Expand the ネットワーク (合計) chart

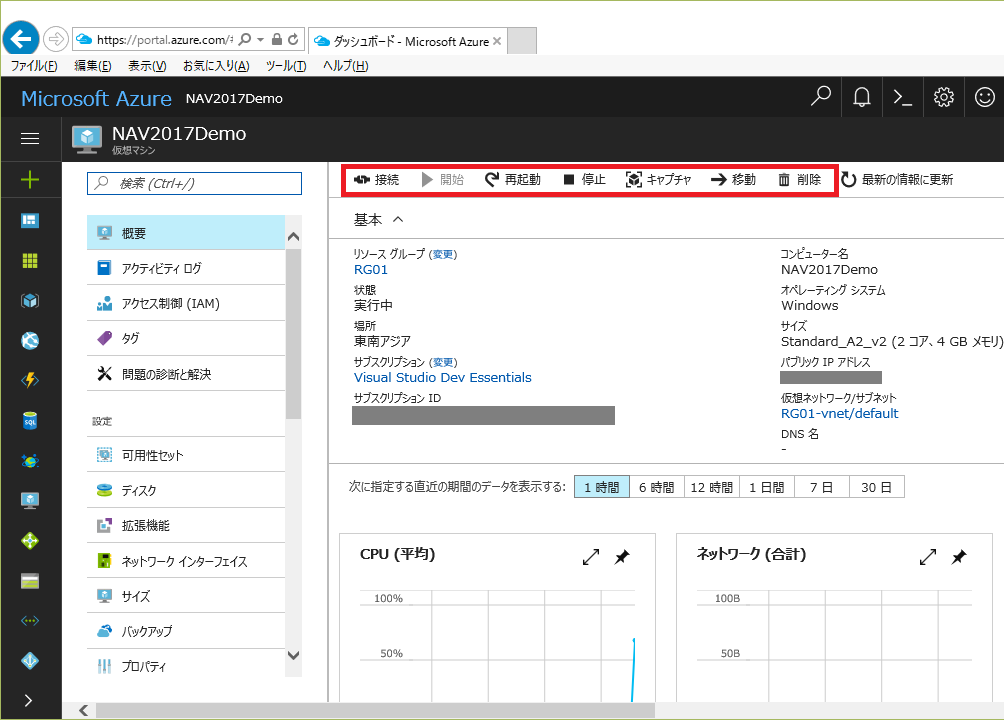(928, 557)
